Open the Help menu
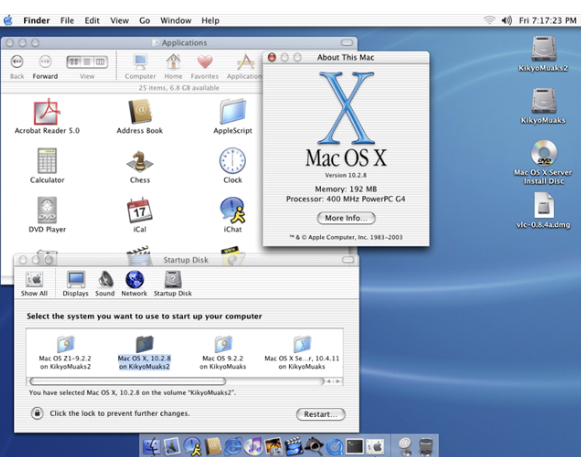The width and height of the screenshot is (581, 457). (210, 20)
